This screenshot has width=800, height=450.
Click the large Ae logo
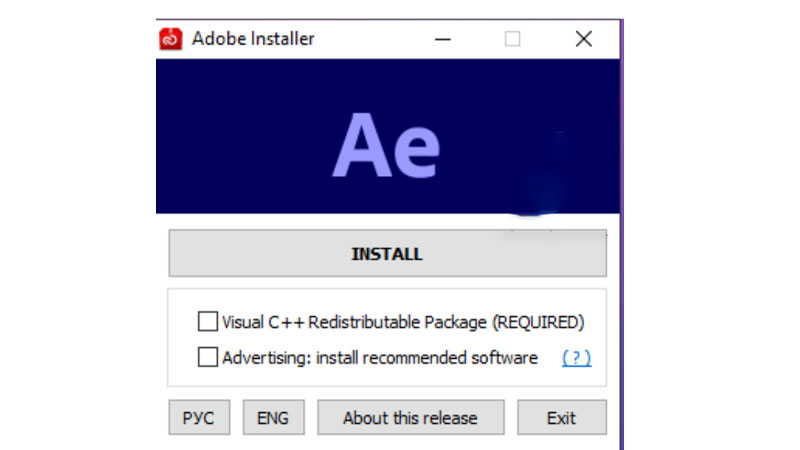[386, 146]
